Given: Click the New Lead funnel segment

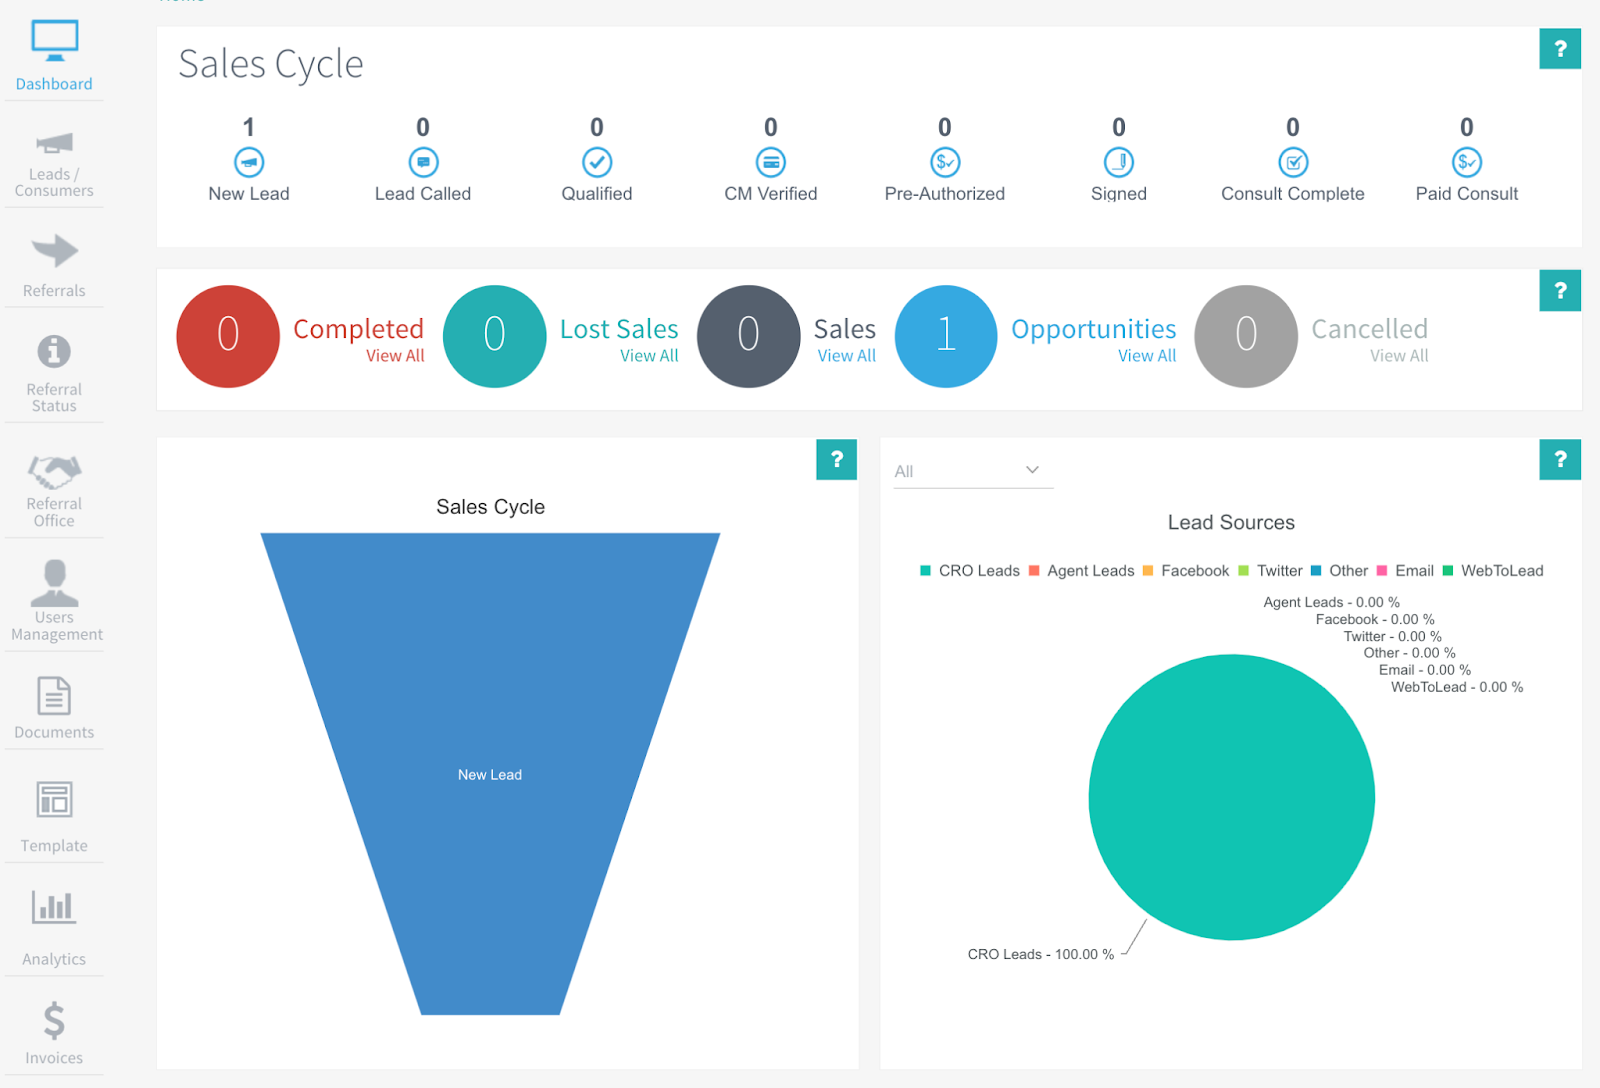Looking at the screenshot, I should pos(490,774).
